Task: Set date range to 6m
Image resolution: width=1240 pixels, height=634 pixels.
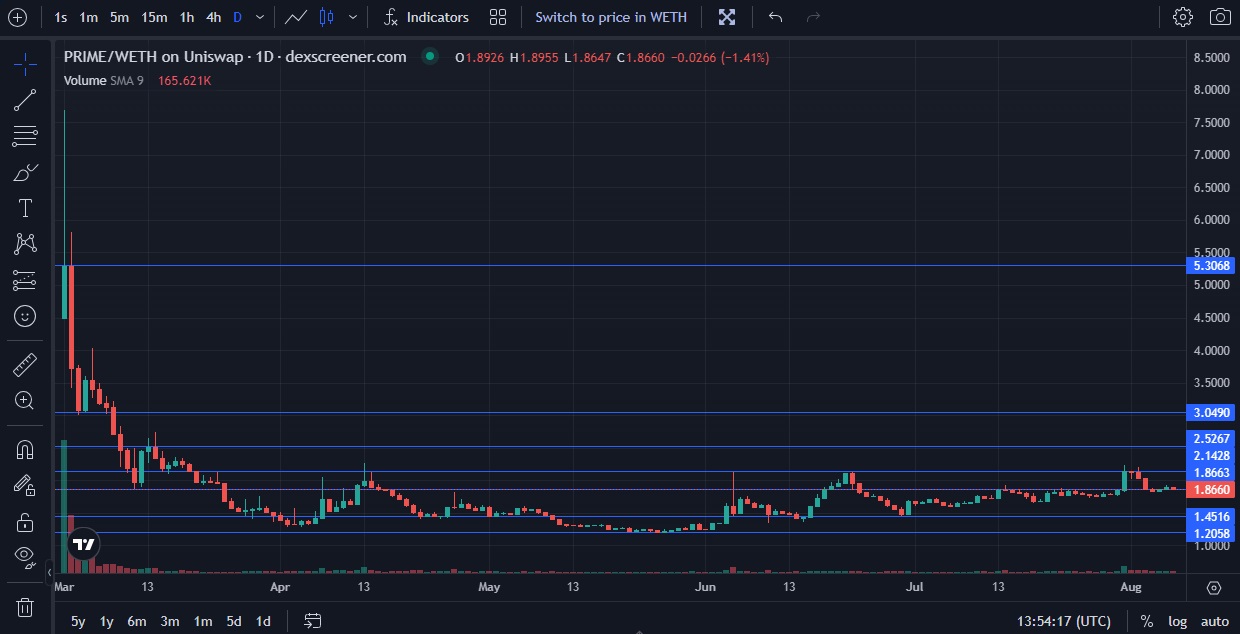Action: [137, 621]
